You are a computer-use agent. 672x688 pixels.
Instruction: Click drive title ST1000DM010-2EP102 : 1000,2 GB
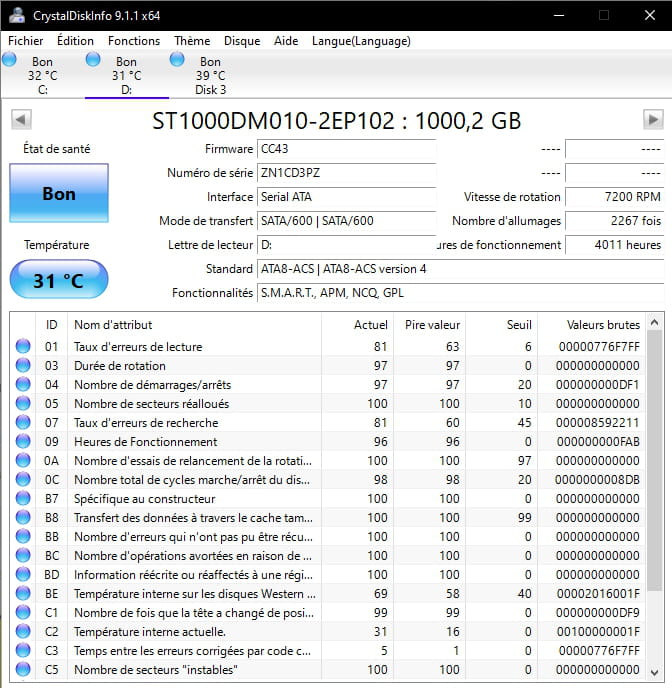click(x=336, y=121)
